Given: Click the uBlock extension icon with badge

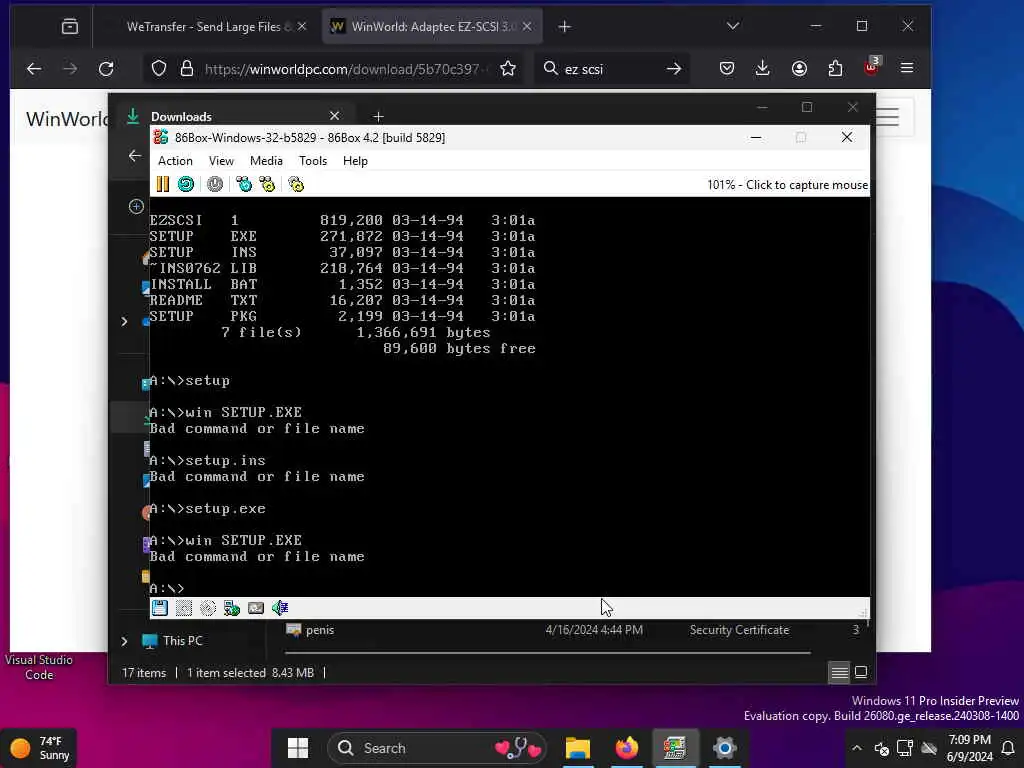Looking at the screenshot, I should click(x=872, y=67).
